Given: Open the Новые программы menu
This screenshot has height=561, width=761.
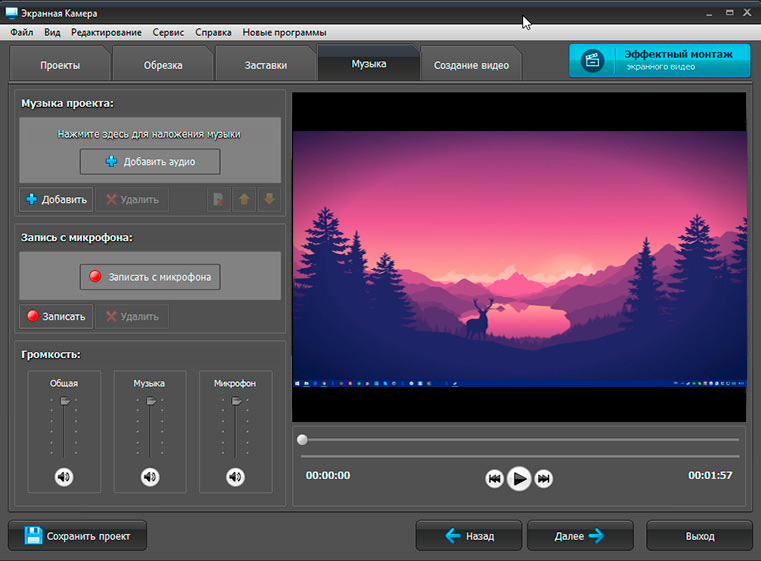Looking at the screenshot, I should point(284,33).
